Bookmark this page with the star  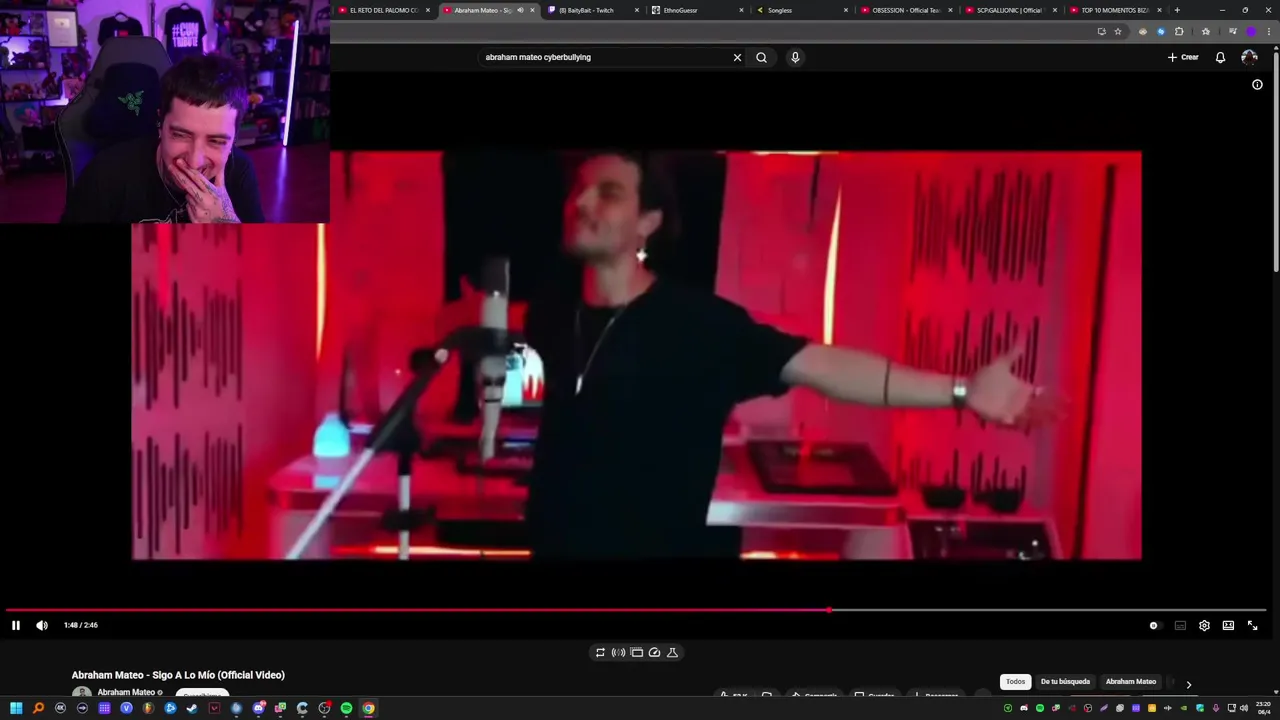click(1118, 31)
